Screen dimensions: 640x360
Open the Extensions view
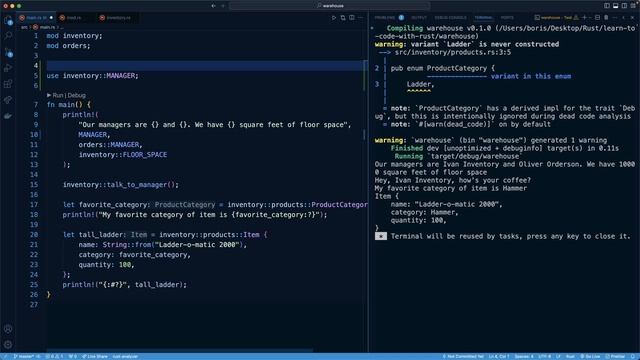[x=8, y=84]
